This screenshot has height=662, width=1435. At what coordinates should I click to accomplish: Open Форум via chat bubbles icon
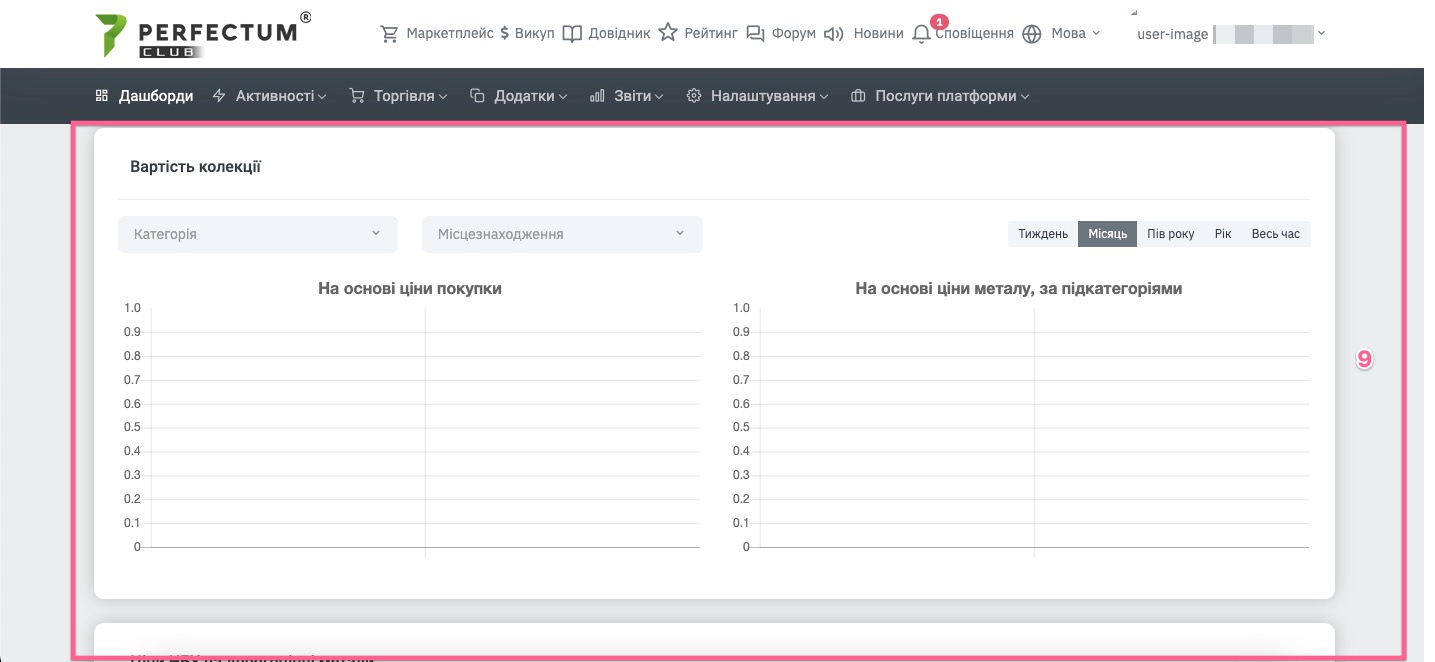tap(756, 34)
